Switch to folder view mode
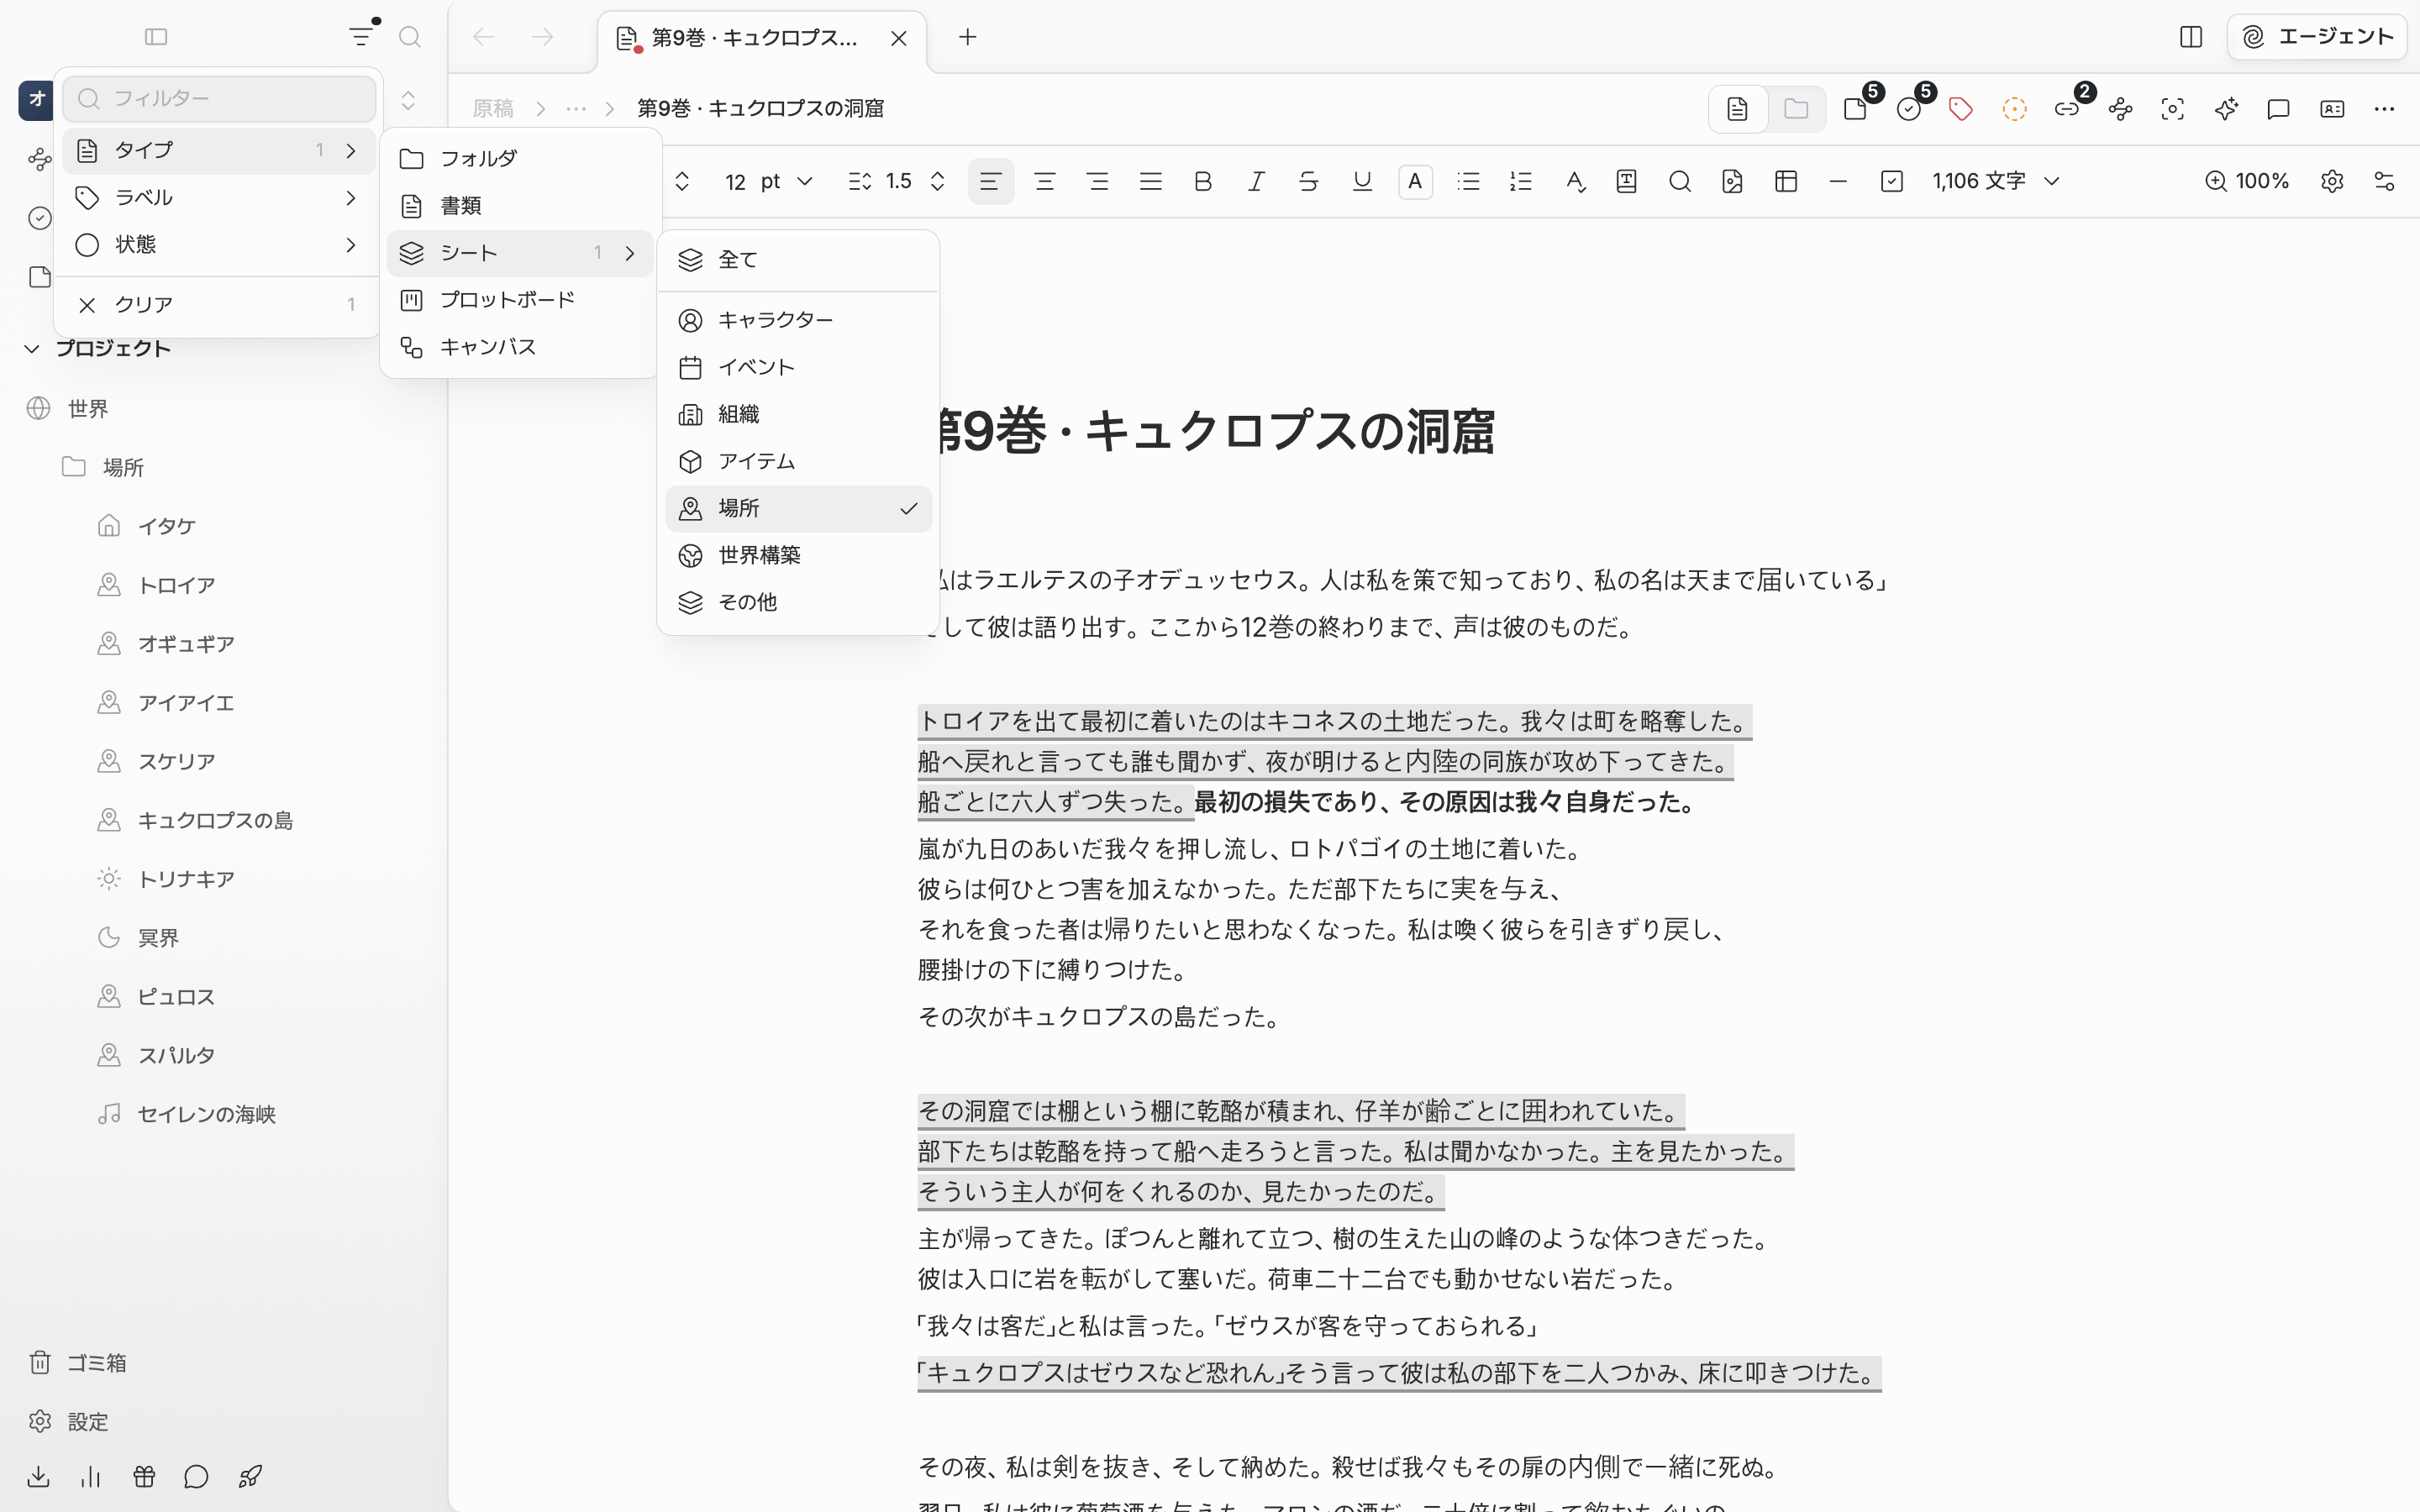 click(x=1796, y=108)
